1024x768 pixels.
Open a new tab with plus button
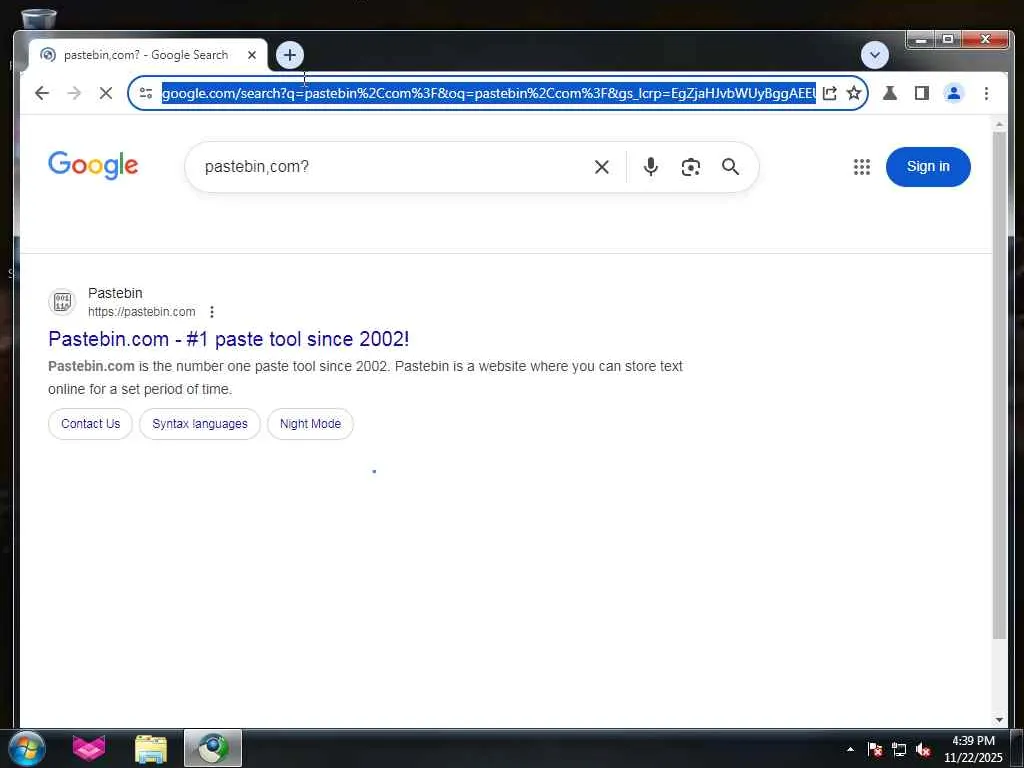click(x=290, y=55)
